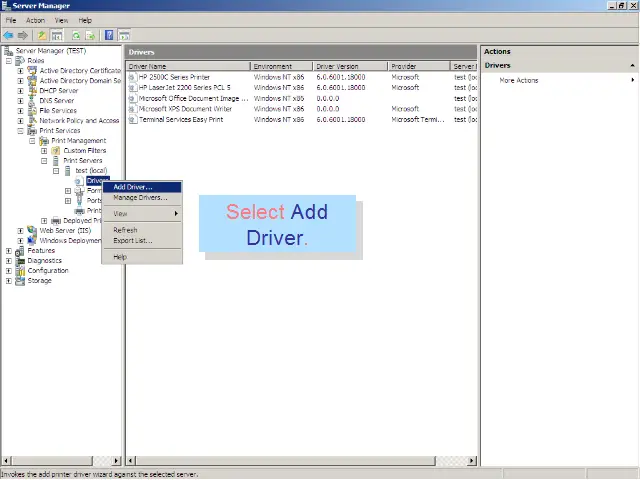This screenshot has width=640, height=480.
Task: Click the Refresh toolbar icon
Action: pyautogui.click(x=76, y=36)
